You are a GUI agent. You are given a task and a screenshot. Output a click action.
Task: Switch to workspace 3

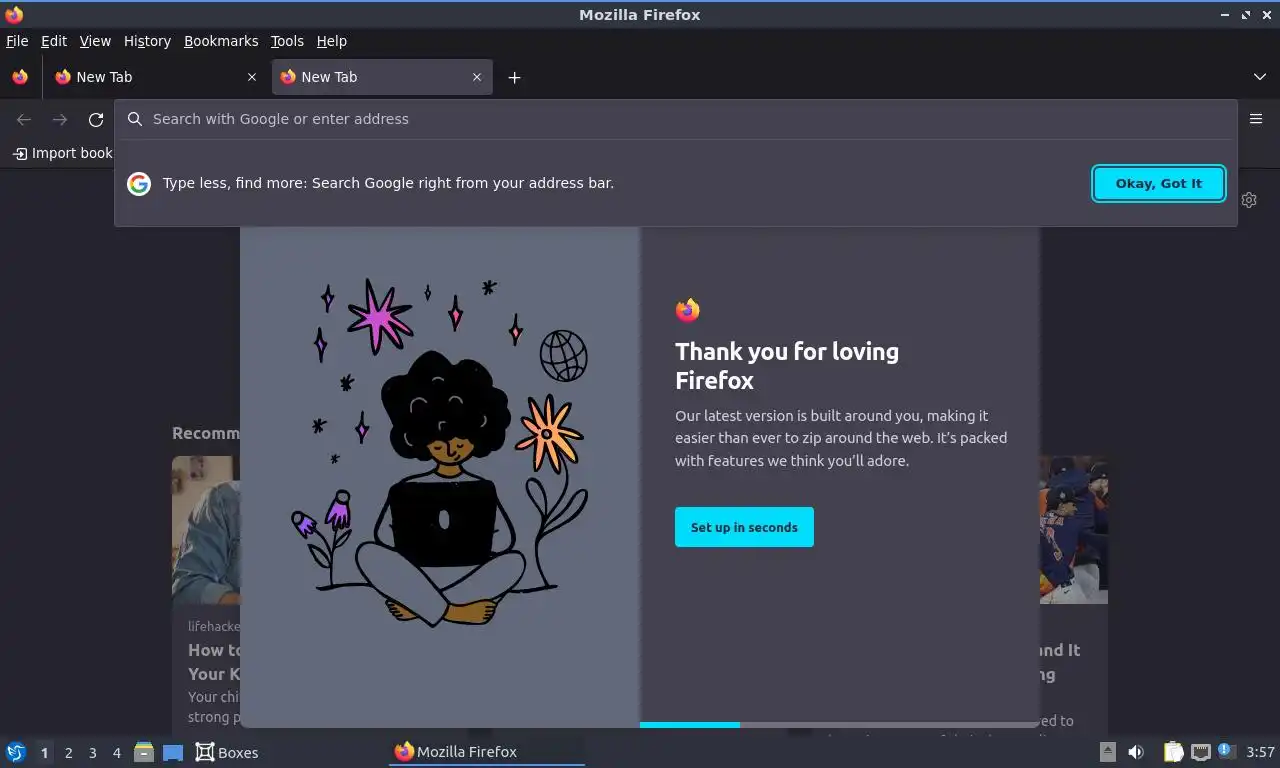click(92, 753)
